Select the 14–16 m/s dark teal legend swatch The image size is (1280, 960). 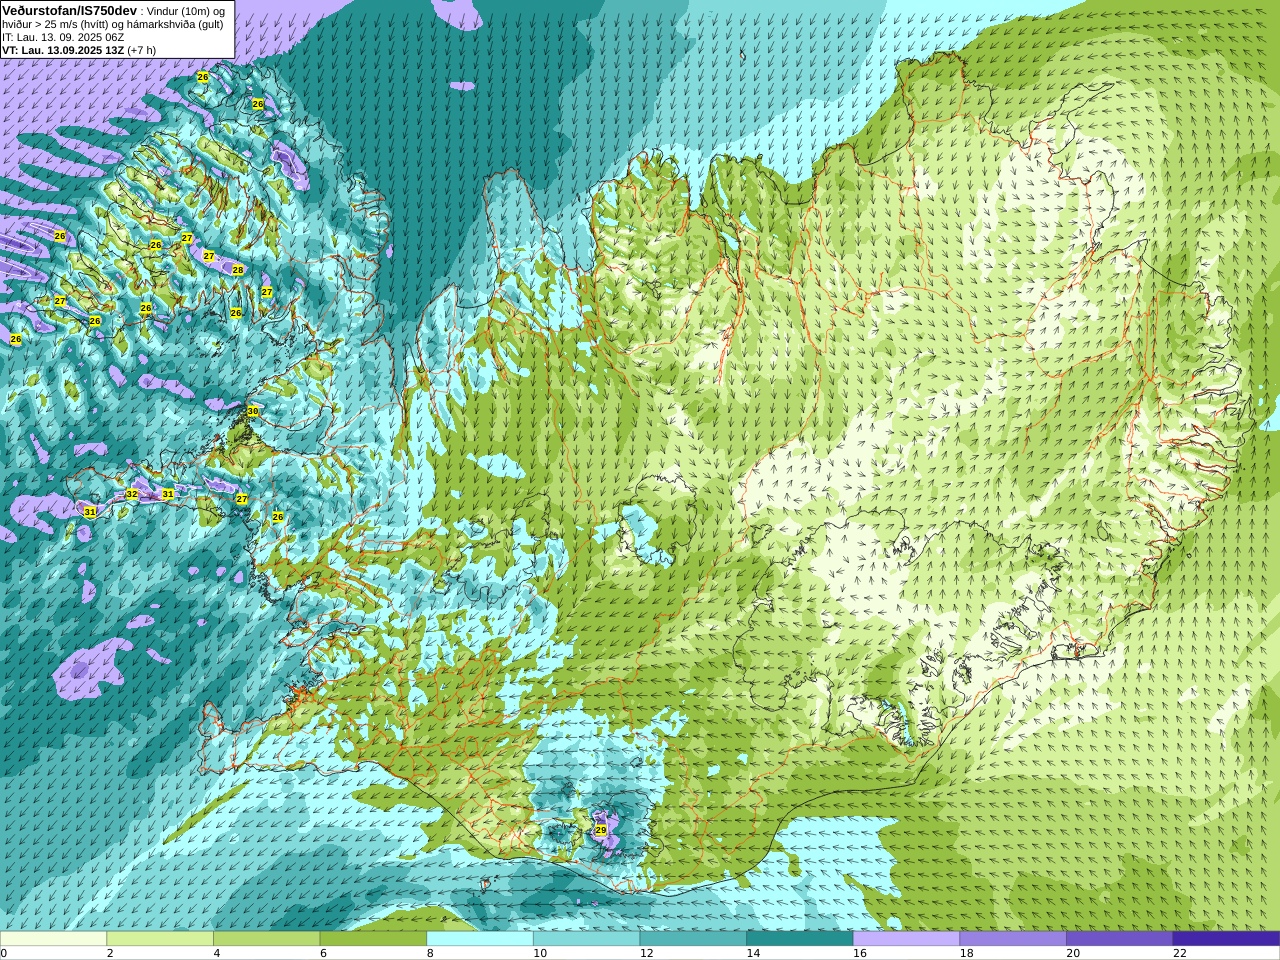click(800, 939)
